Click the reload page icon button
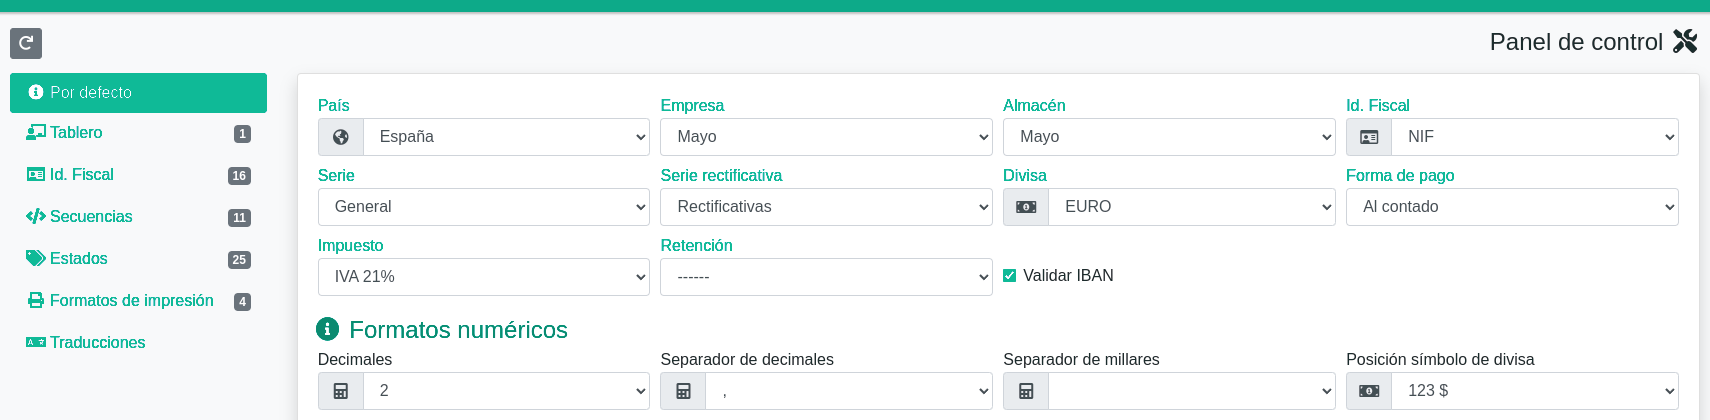Image resolution: width=1710 pixels, height=420 pixels. tap(26, 43)
